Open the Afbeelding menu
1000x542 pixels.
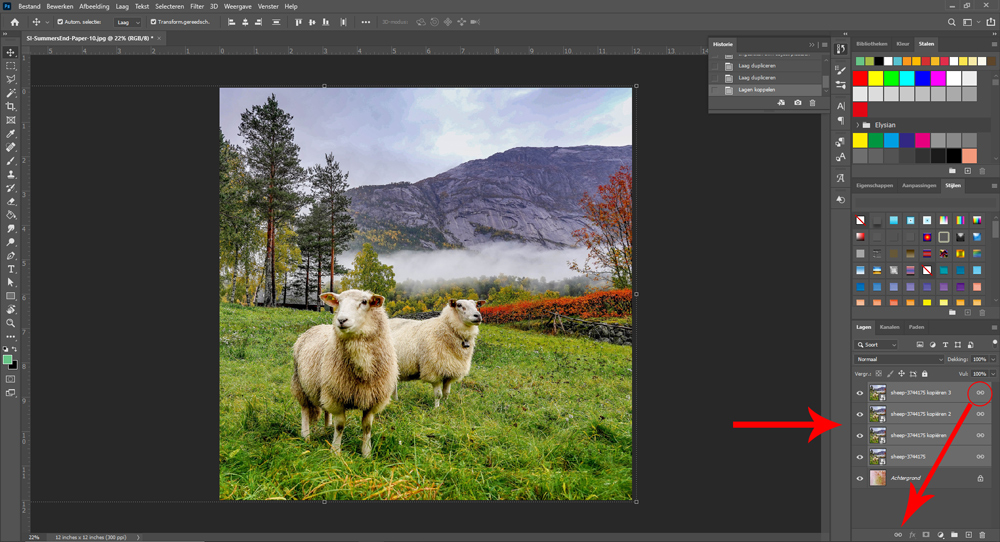pyautogui.click(x=94, y=6)
